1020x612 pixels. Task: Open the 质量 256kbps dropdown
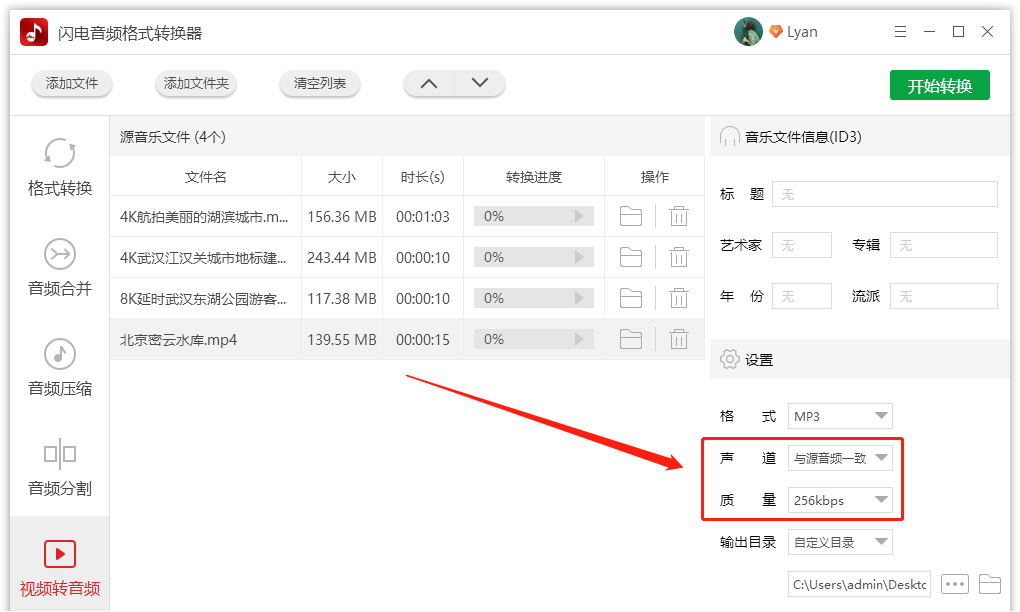pyautogui.click(x=840, y=500)
